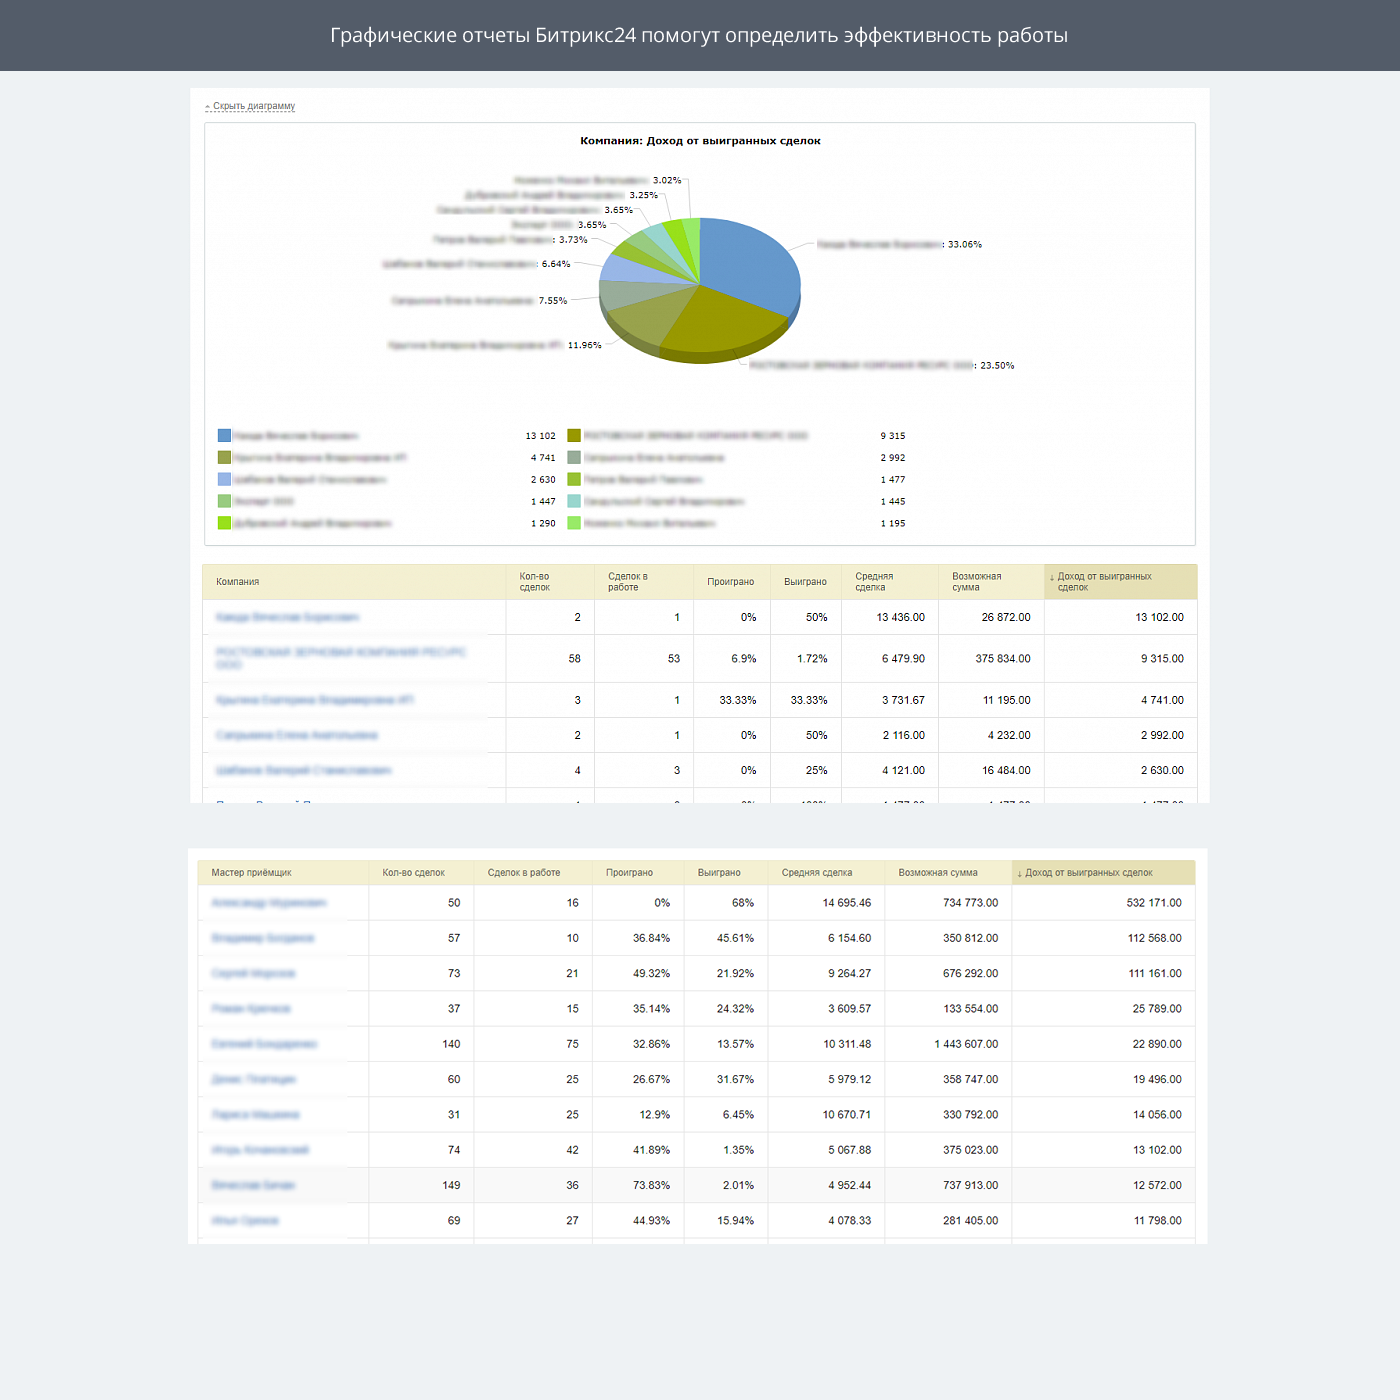Click the legend swatch beside 1 477
This screenshot has width=1400, height=1400.
(x=574, y=479)
